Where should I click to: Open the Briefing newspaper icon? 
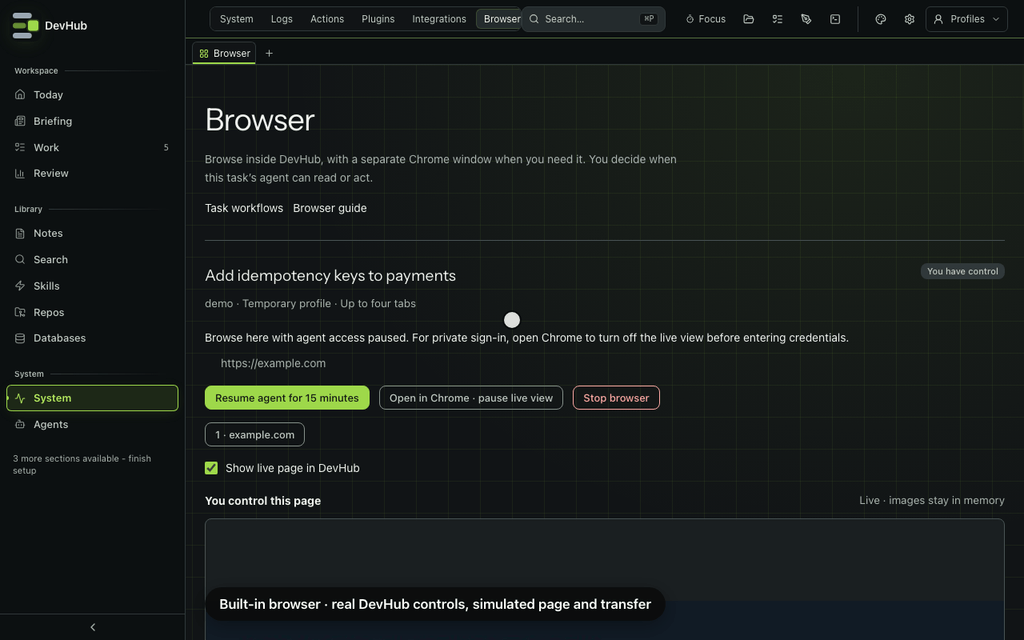[20, 121]
